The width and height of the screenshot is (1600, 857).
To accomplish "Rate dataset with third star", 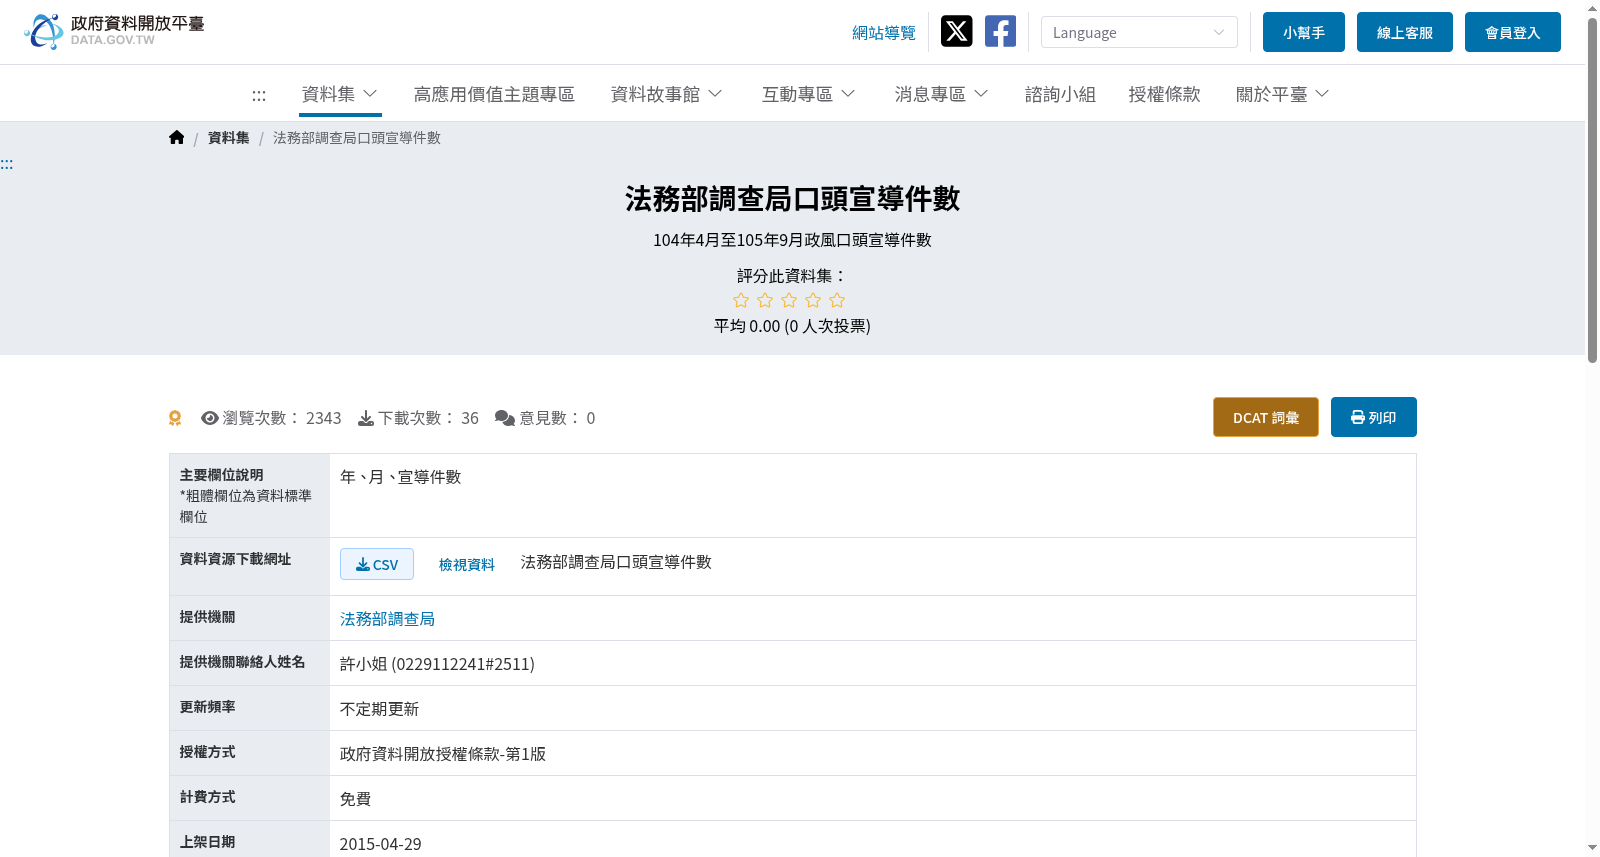I will (x=789, y=300).
